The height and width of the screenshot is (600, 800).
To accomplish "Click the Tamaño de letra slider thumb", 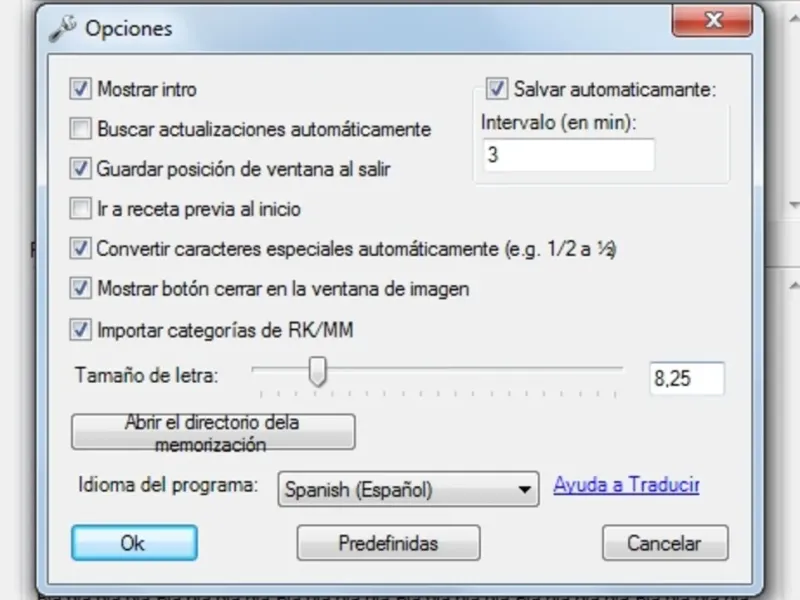I will tap(317, 371).
